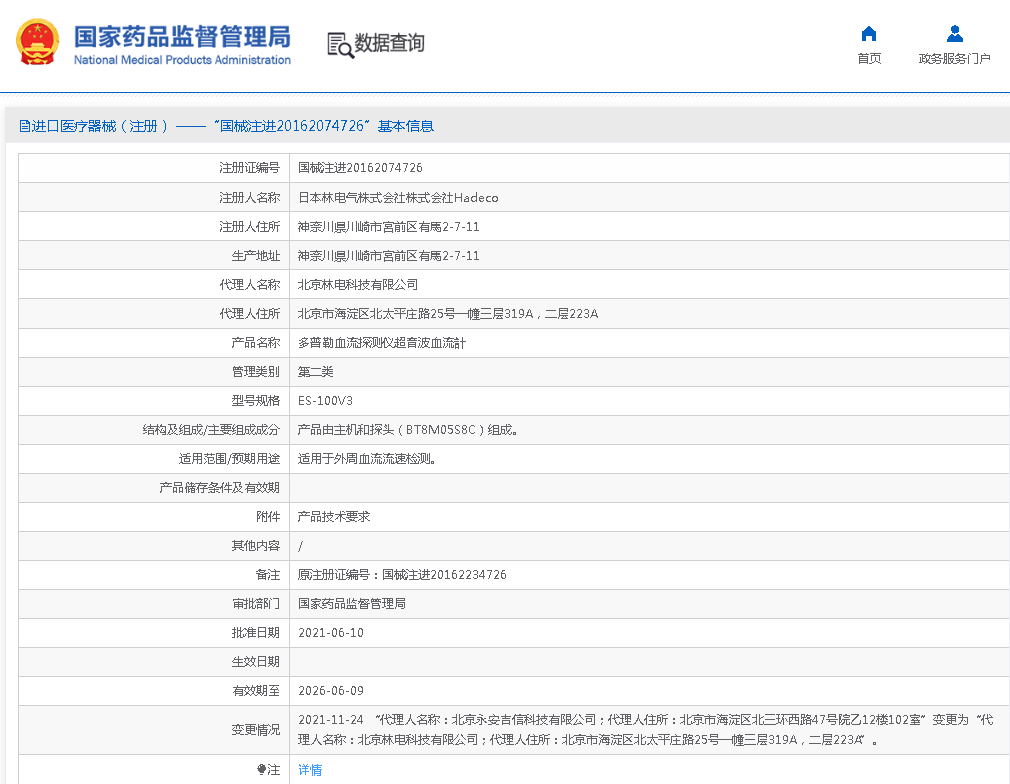Open the 数据查询 data query tool
This screenshot has width=1010, height=784.
389,44
